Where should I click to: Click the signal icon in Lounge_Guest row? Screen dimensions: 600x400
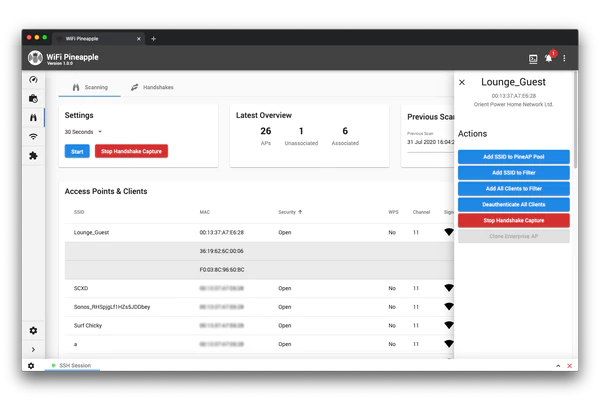coord(449,232)
